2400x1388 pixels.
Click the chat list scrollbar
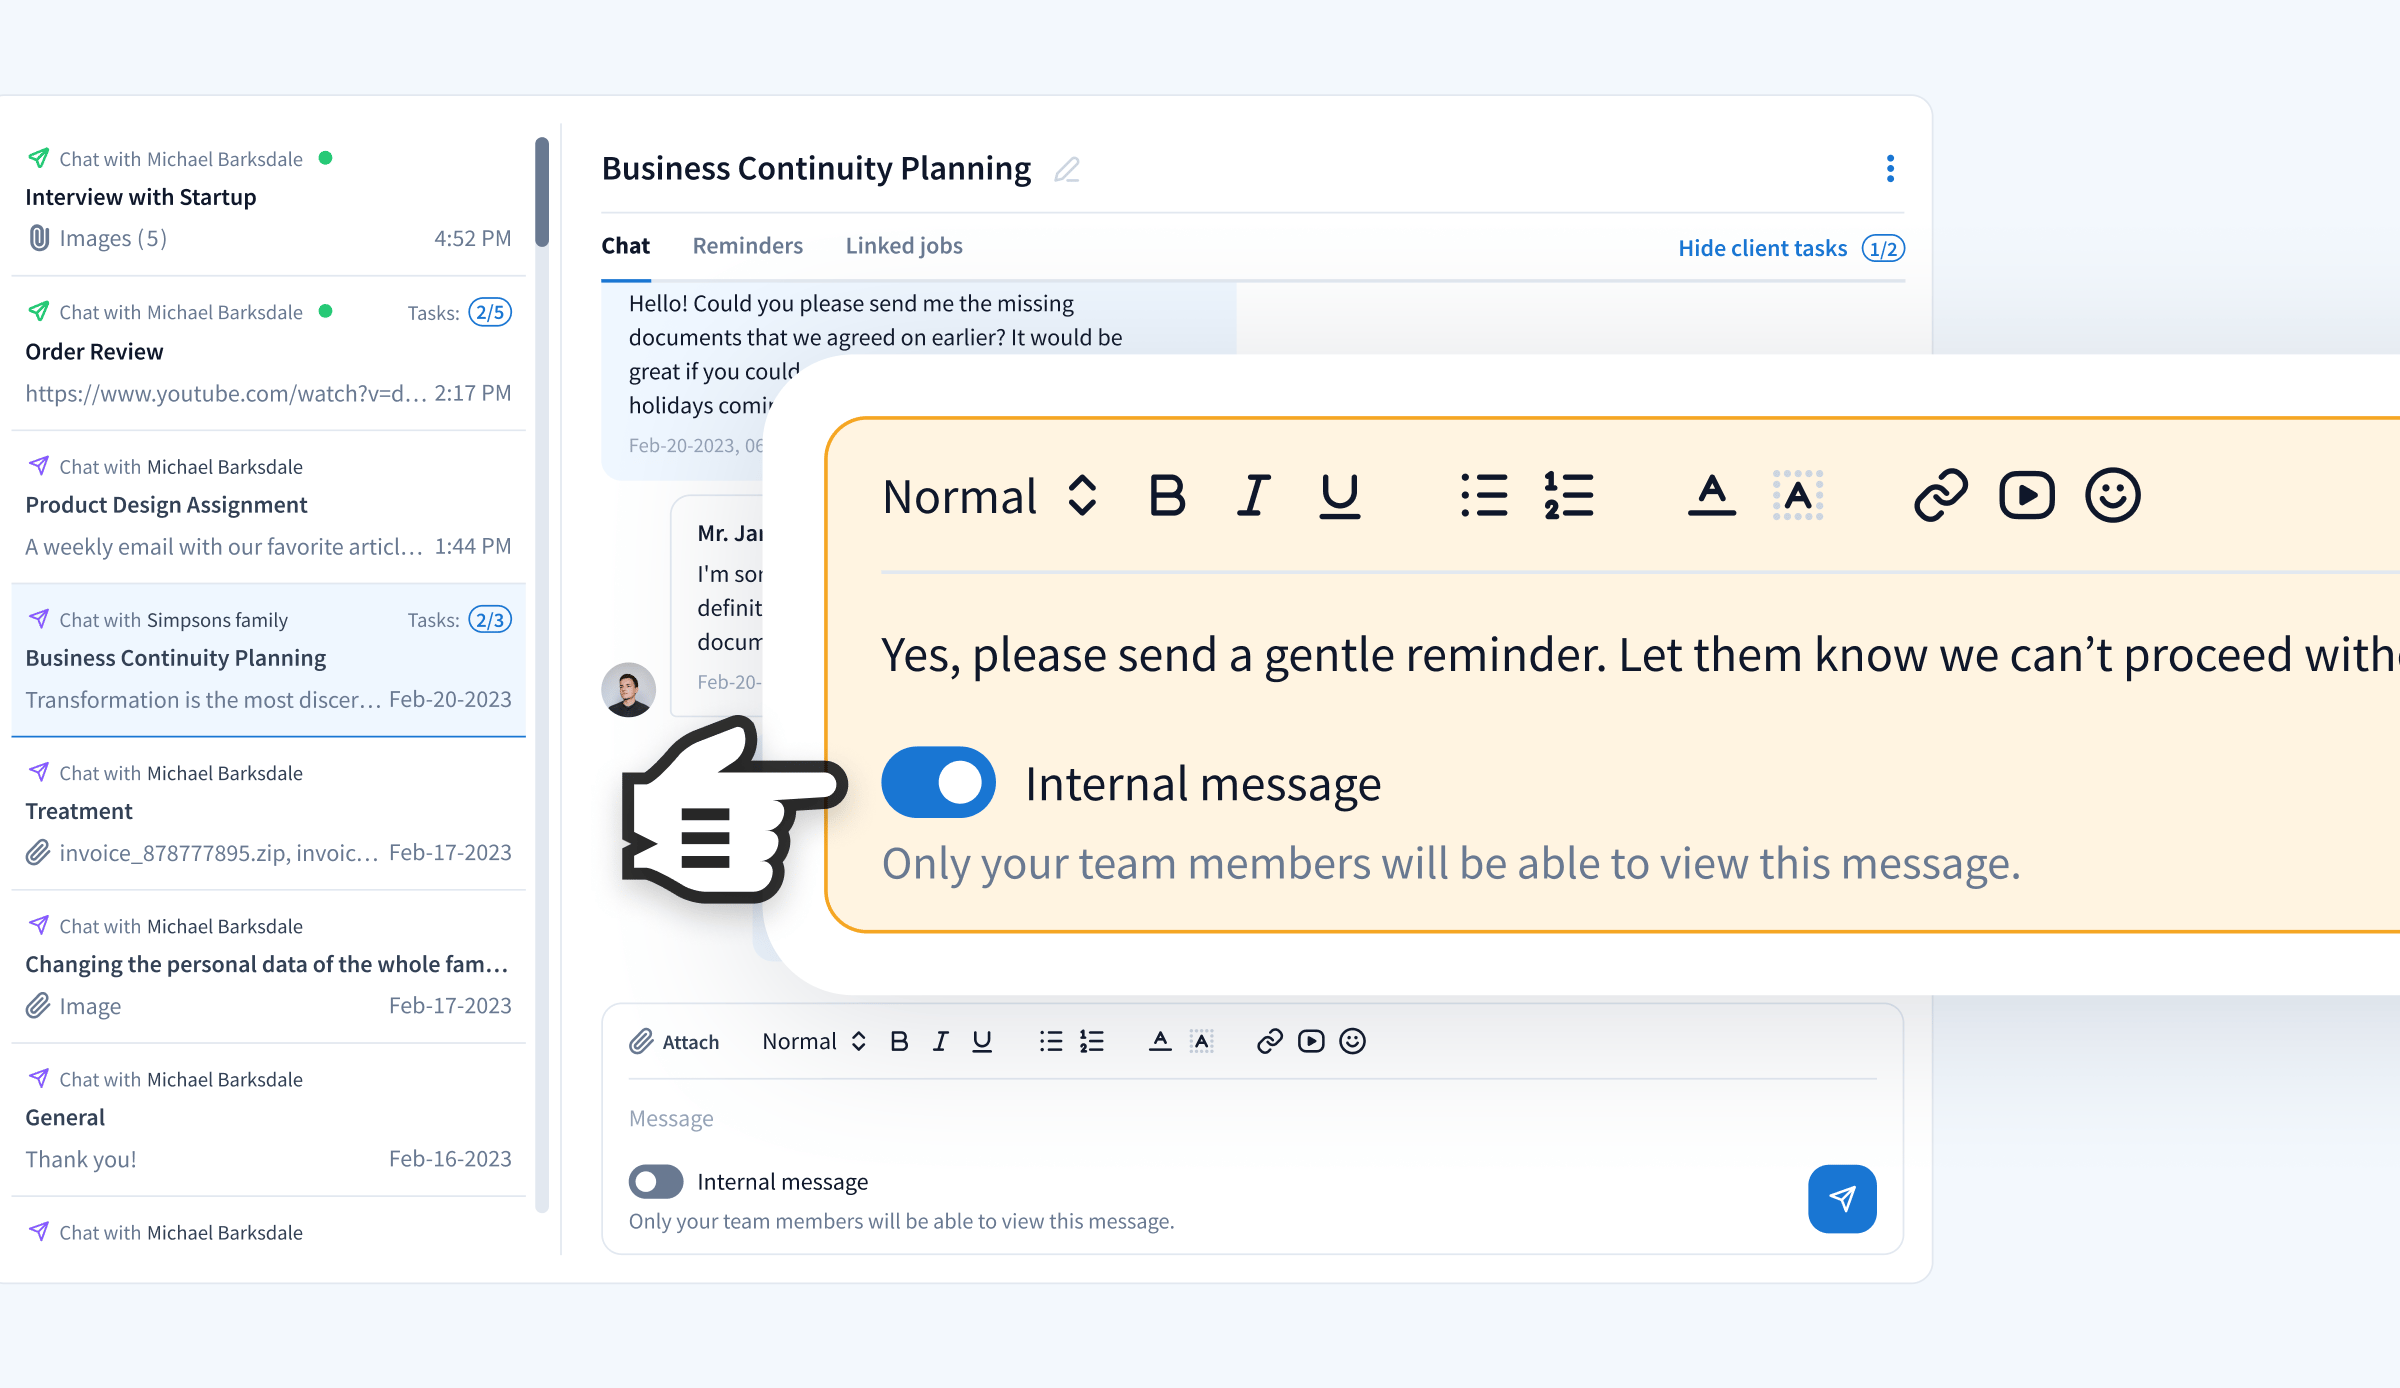tap(542, 192)
